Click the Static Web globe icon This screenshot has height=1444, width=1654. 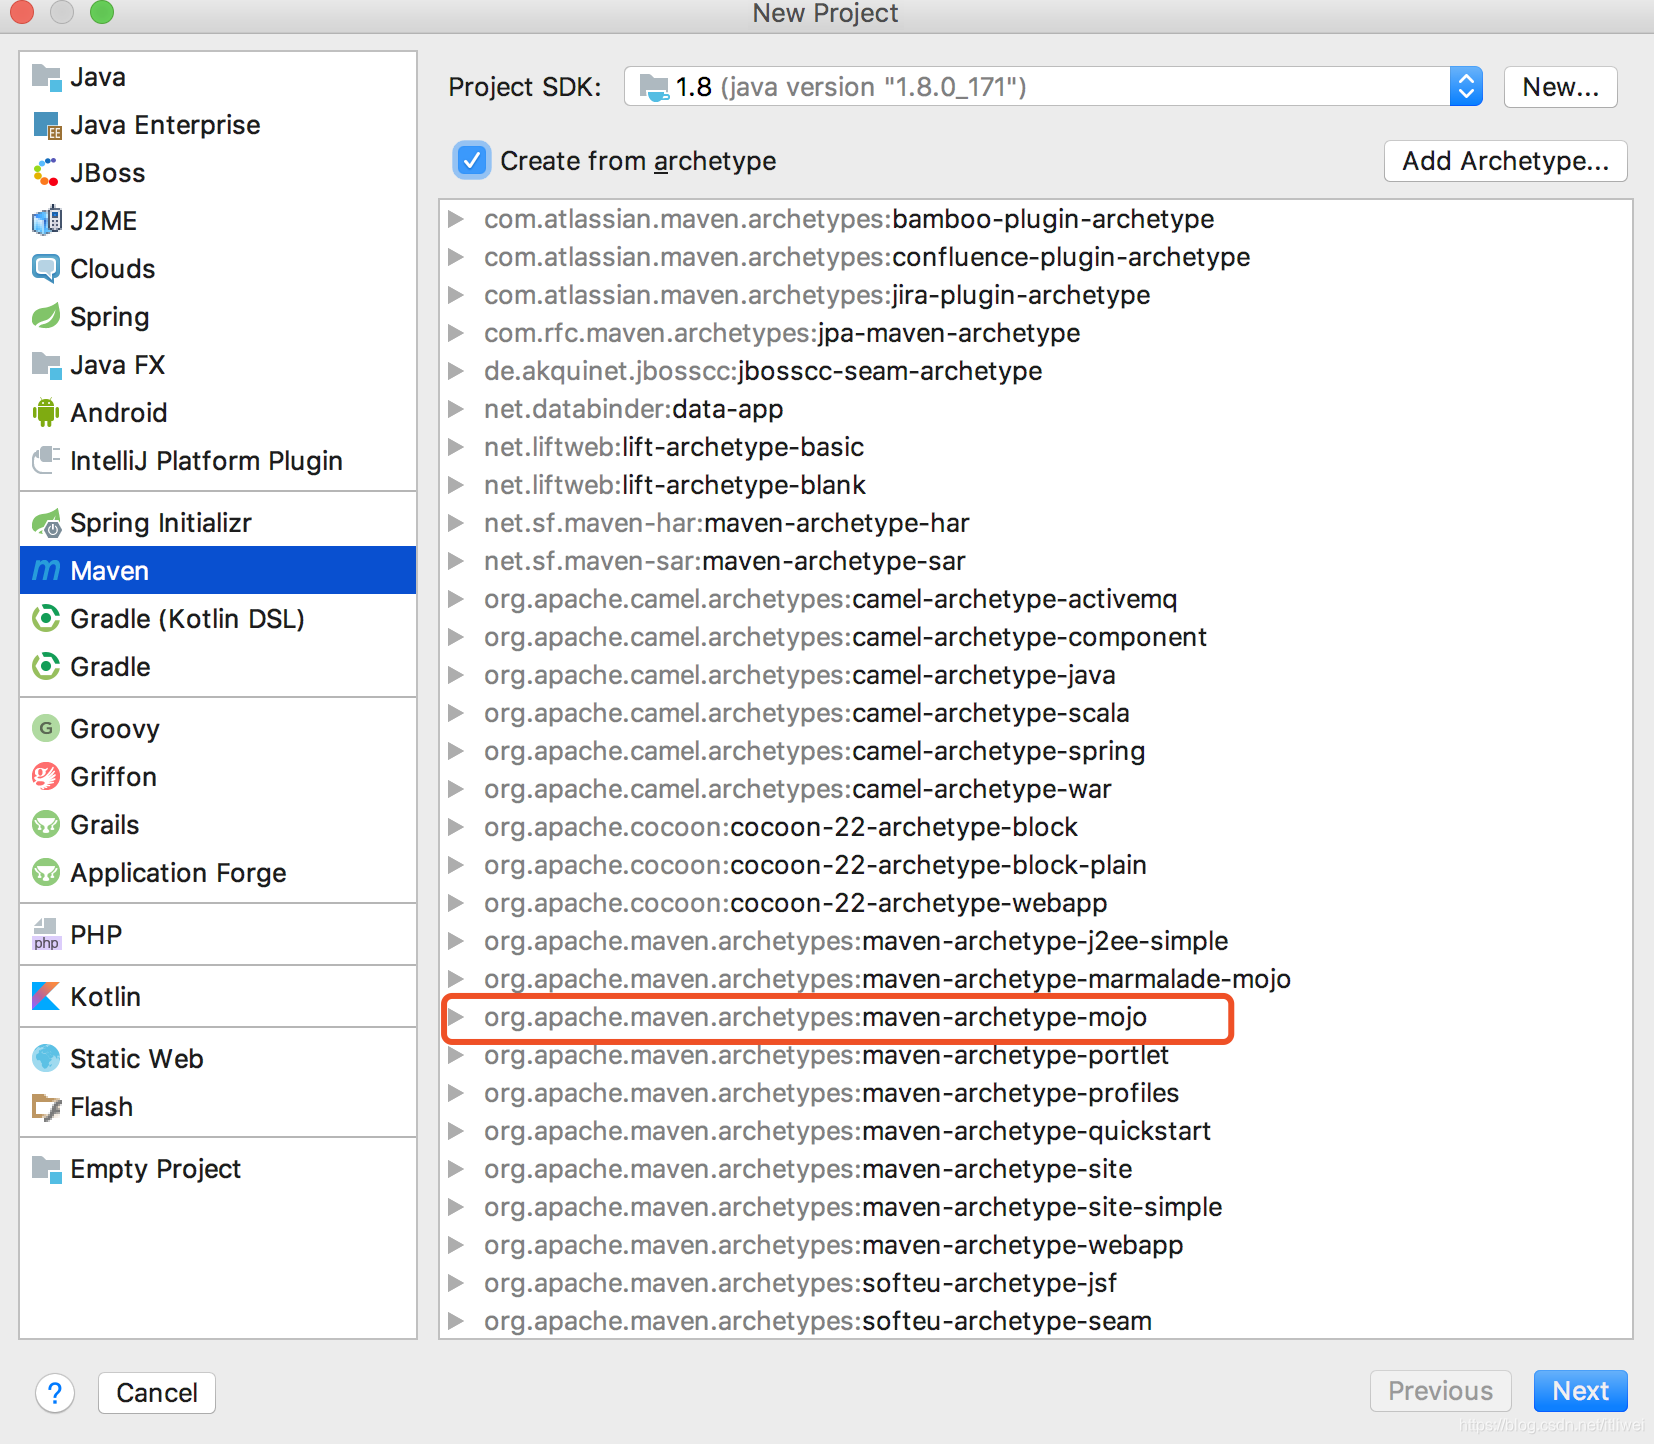tap(46, 1059)
